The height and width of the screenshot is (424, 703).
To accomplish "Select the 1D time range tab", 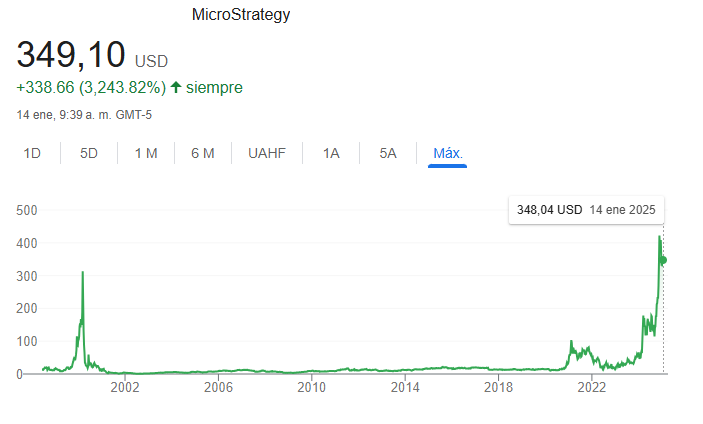I will click(x=32, y=153).
